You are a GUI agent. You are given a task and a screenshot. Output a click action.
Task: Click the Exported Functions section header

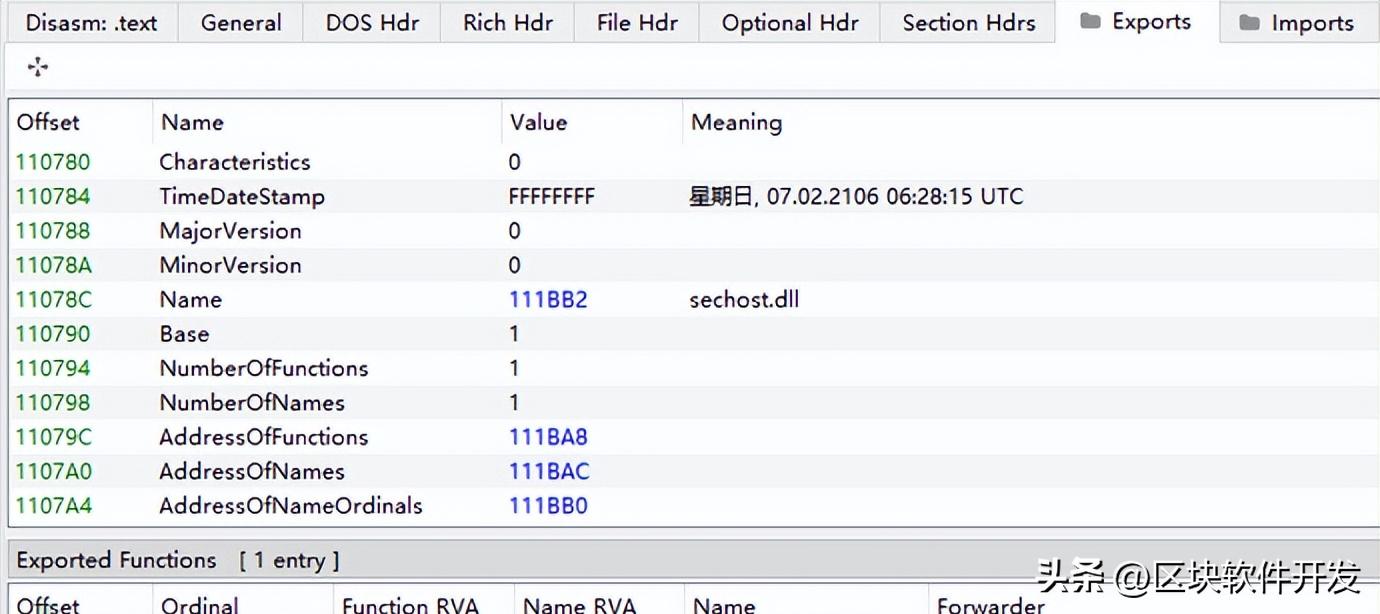pos(116,560)
